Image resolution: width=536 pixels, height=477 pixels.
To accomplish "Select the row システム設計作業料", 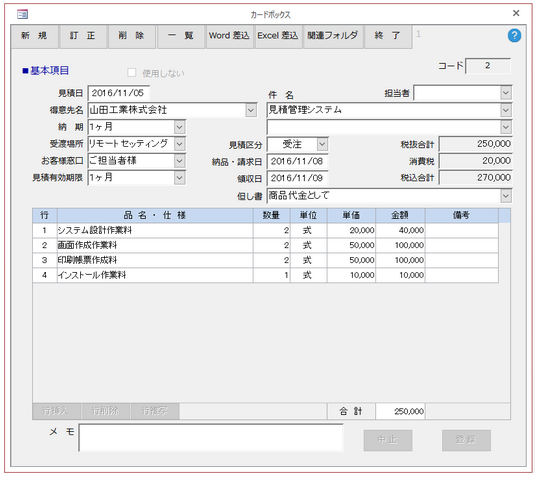I will (265, 230).
